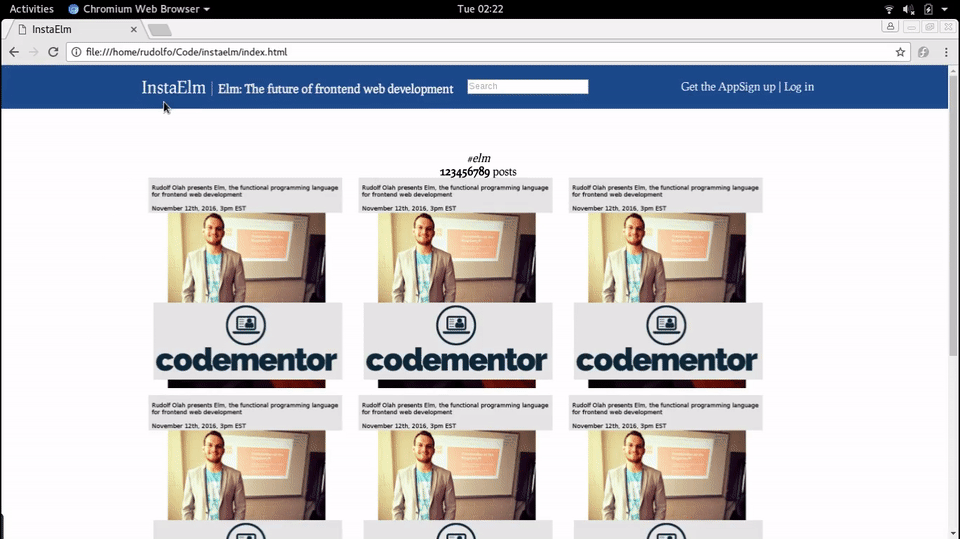
Task: Open the middle post photo in top row
Action: click(x=457, y=257)
